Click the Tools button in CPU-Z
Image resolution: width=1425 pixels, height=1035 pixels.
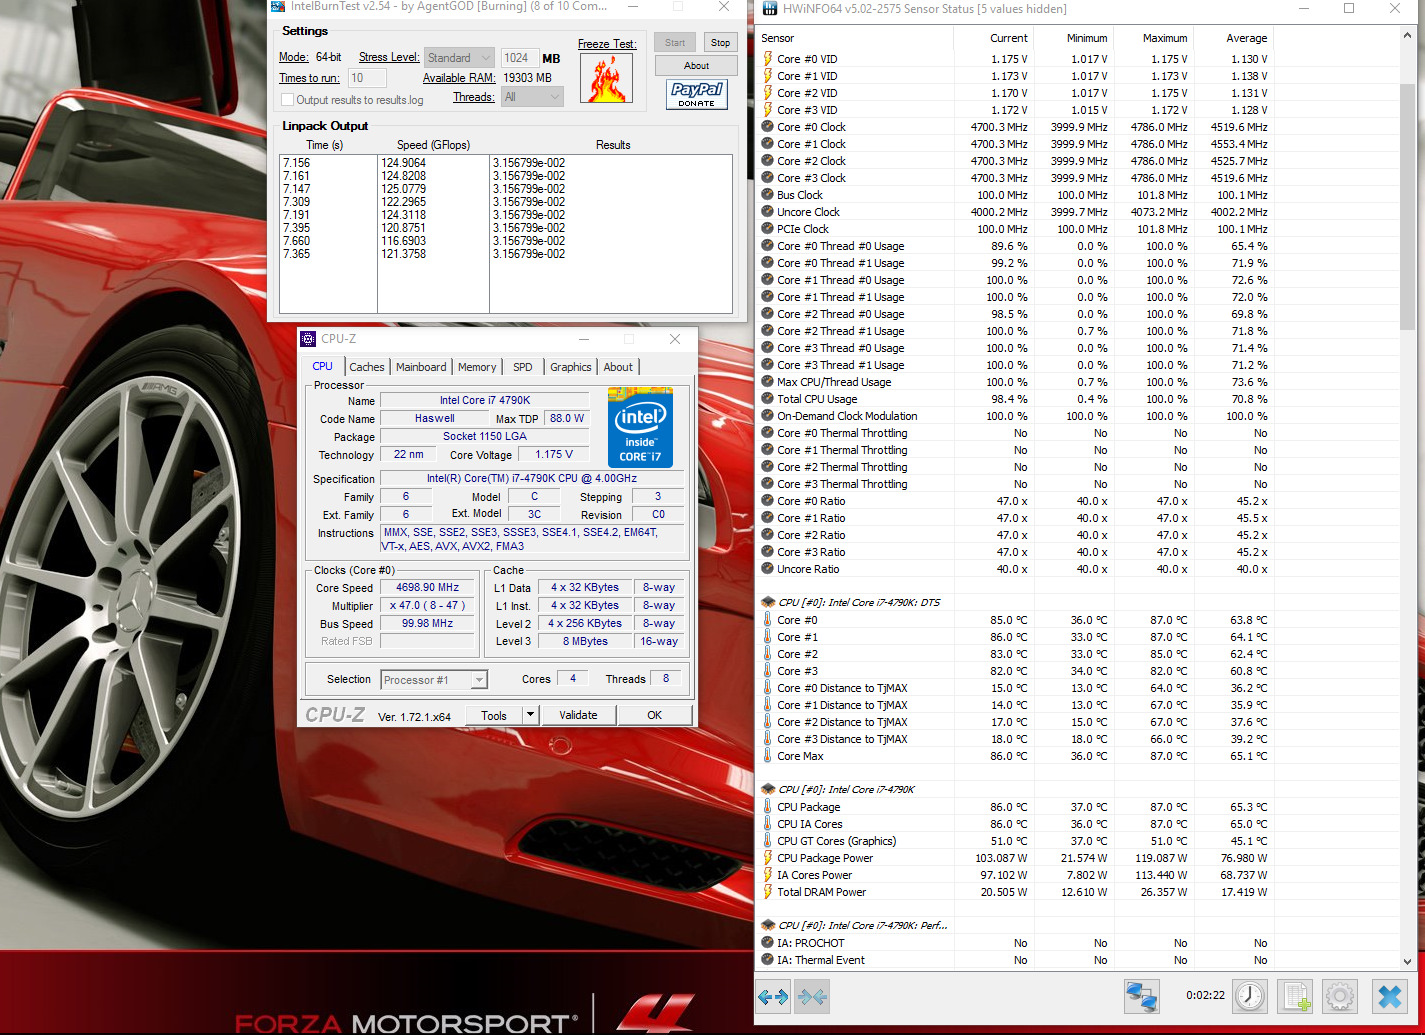(494, 715)
